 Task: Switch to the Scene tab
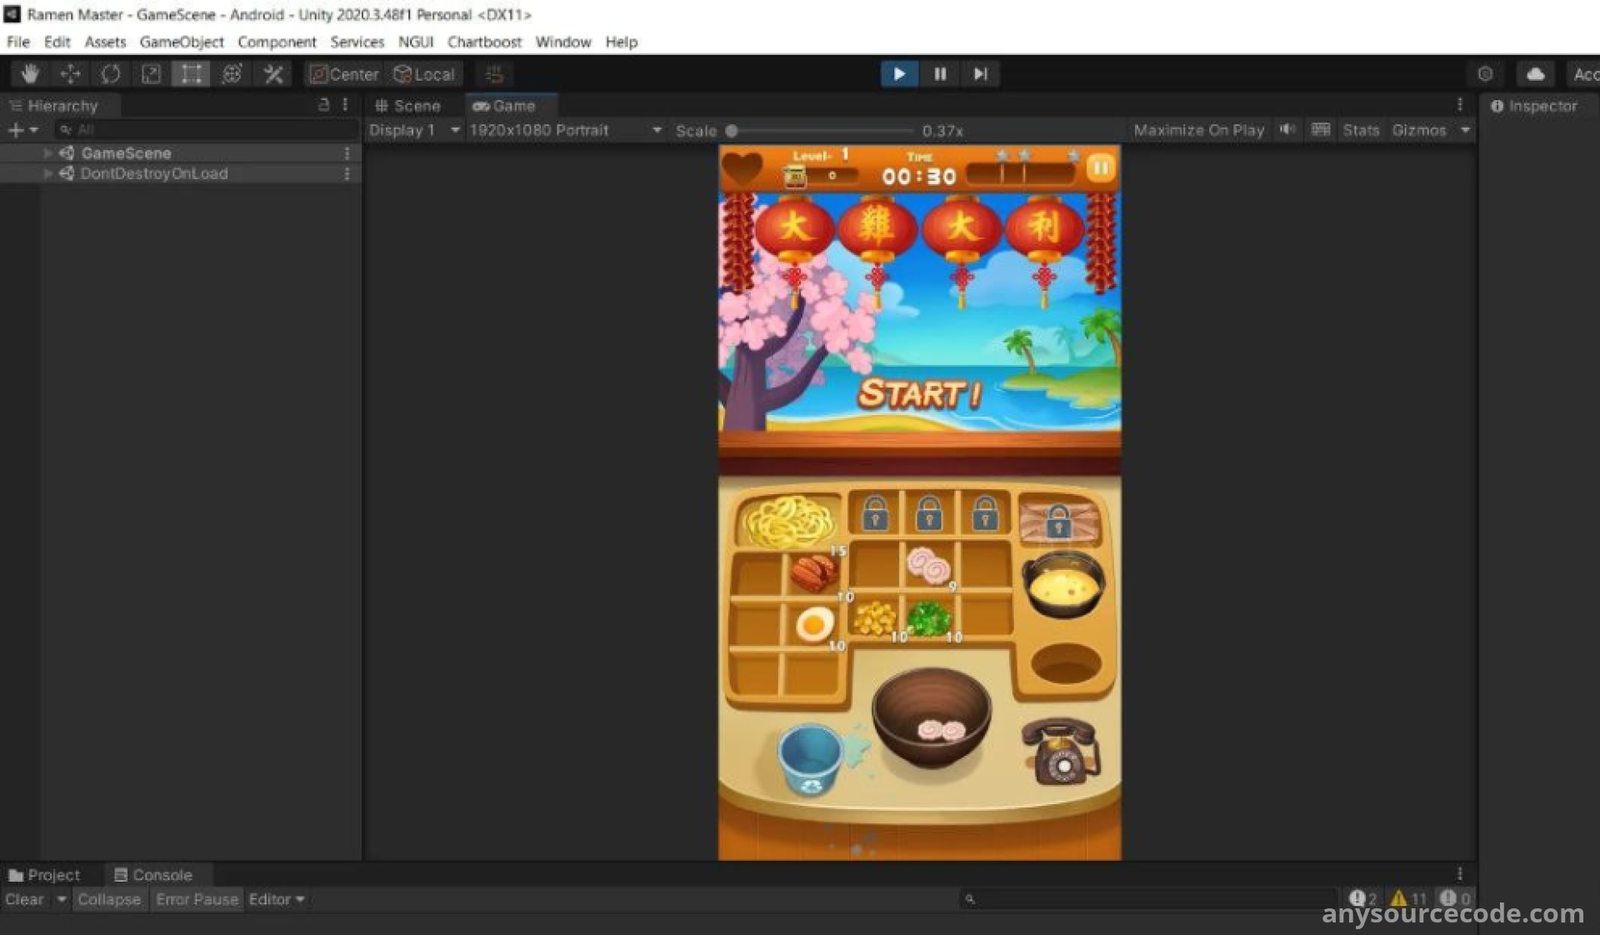[x=408, y=106]
